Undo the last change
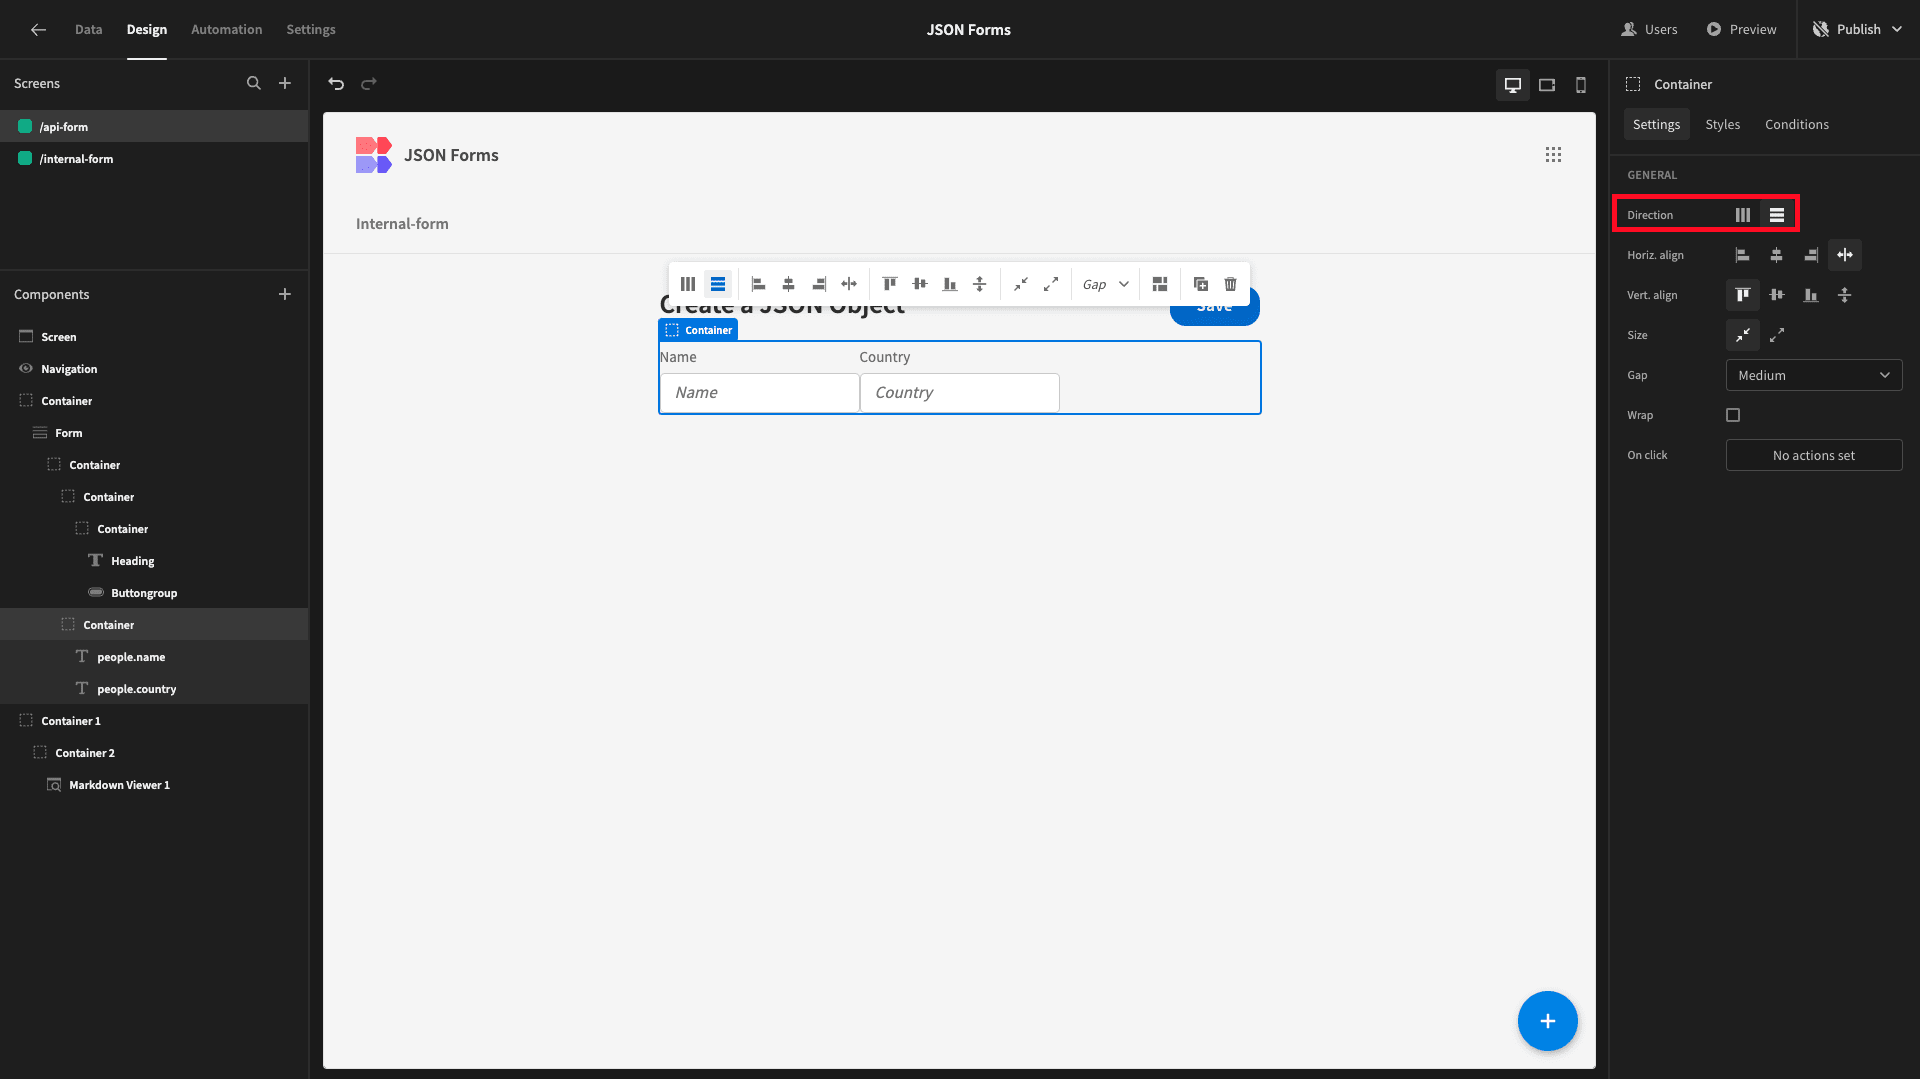The height and width of the screenshot is (1079, 1920). 336,84
